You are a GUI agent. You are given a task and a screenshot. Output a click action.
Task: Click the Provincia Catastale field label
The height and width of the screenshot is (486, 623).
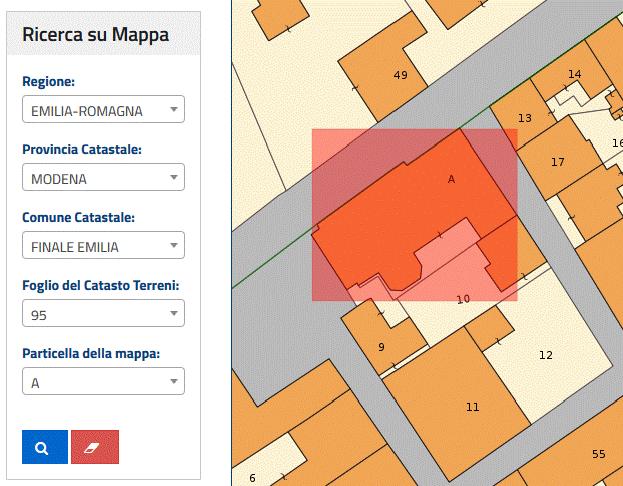(x=82, y=149)
